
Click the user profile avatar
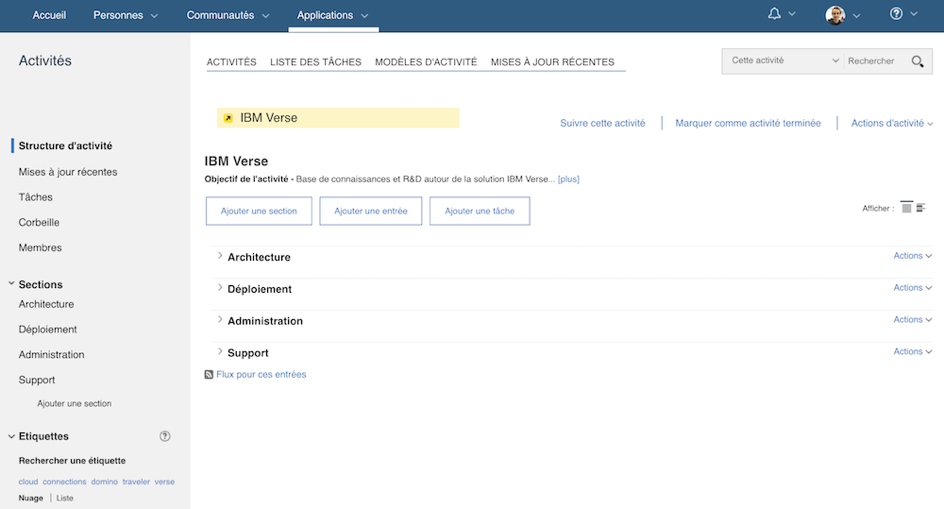(x=835, y=15)
